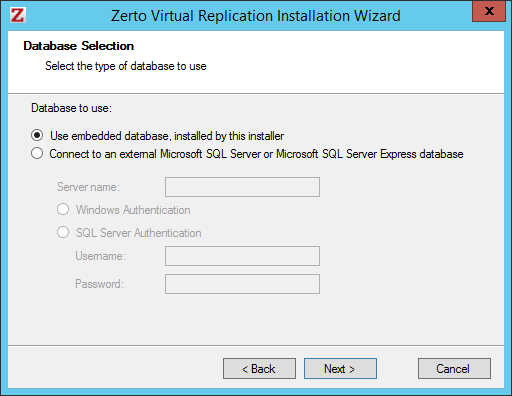Screen dimensions: 512x396
Task: Click the 'installed by this installer' option text
Action: click(229, 136)
